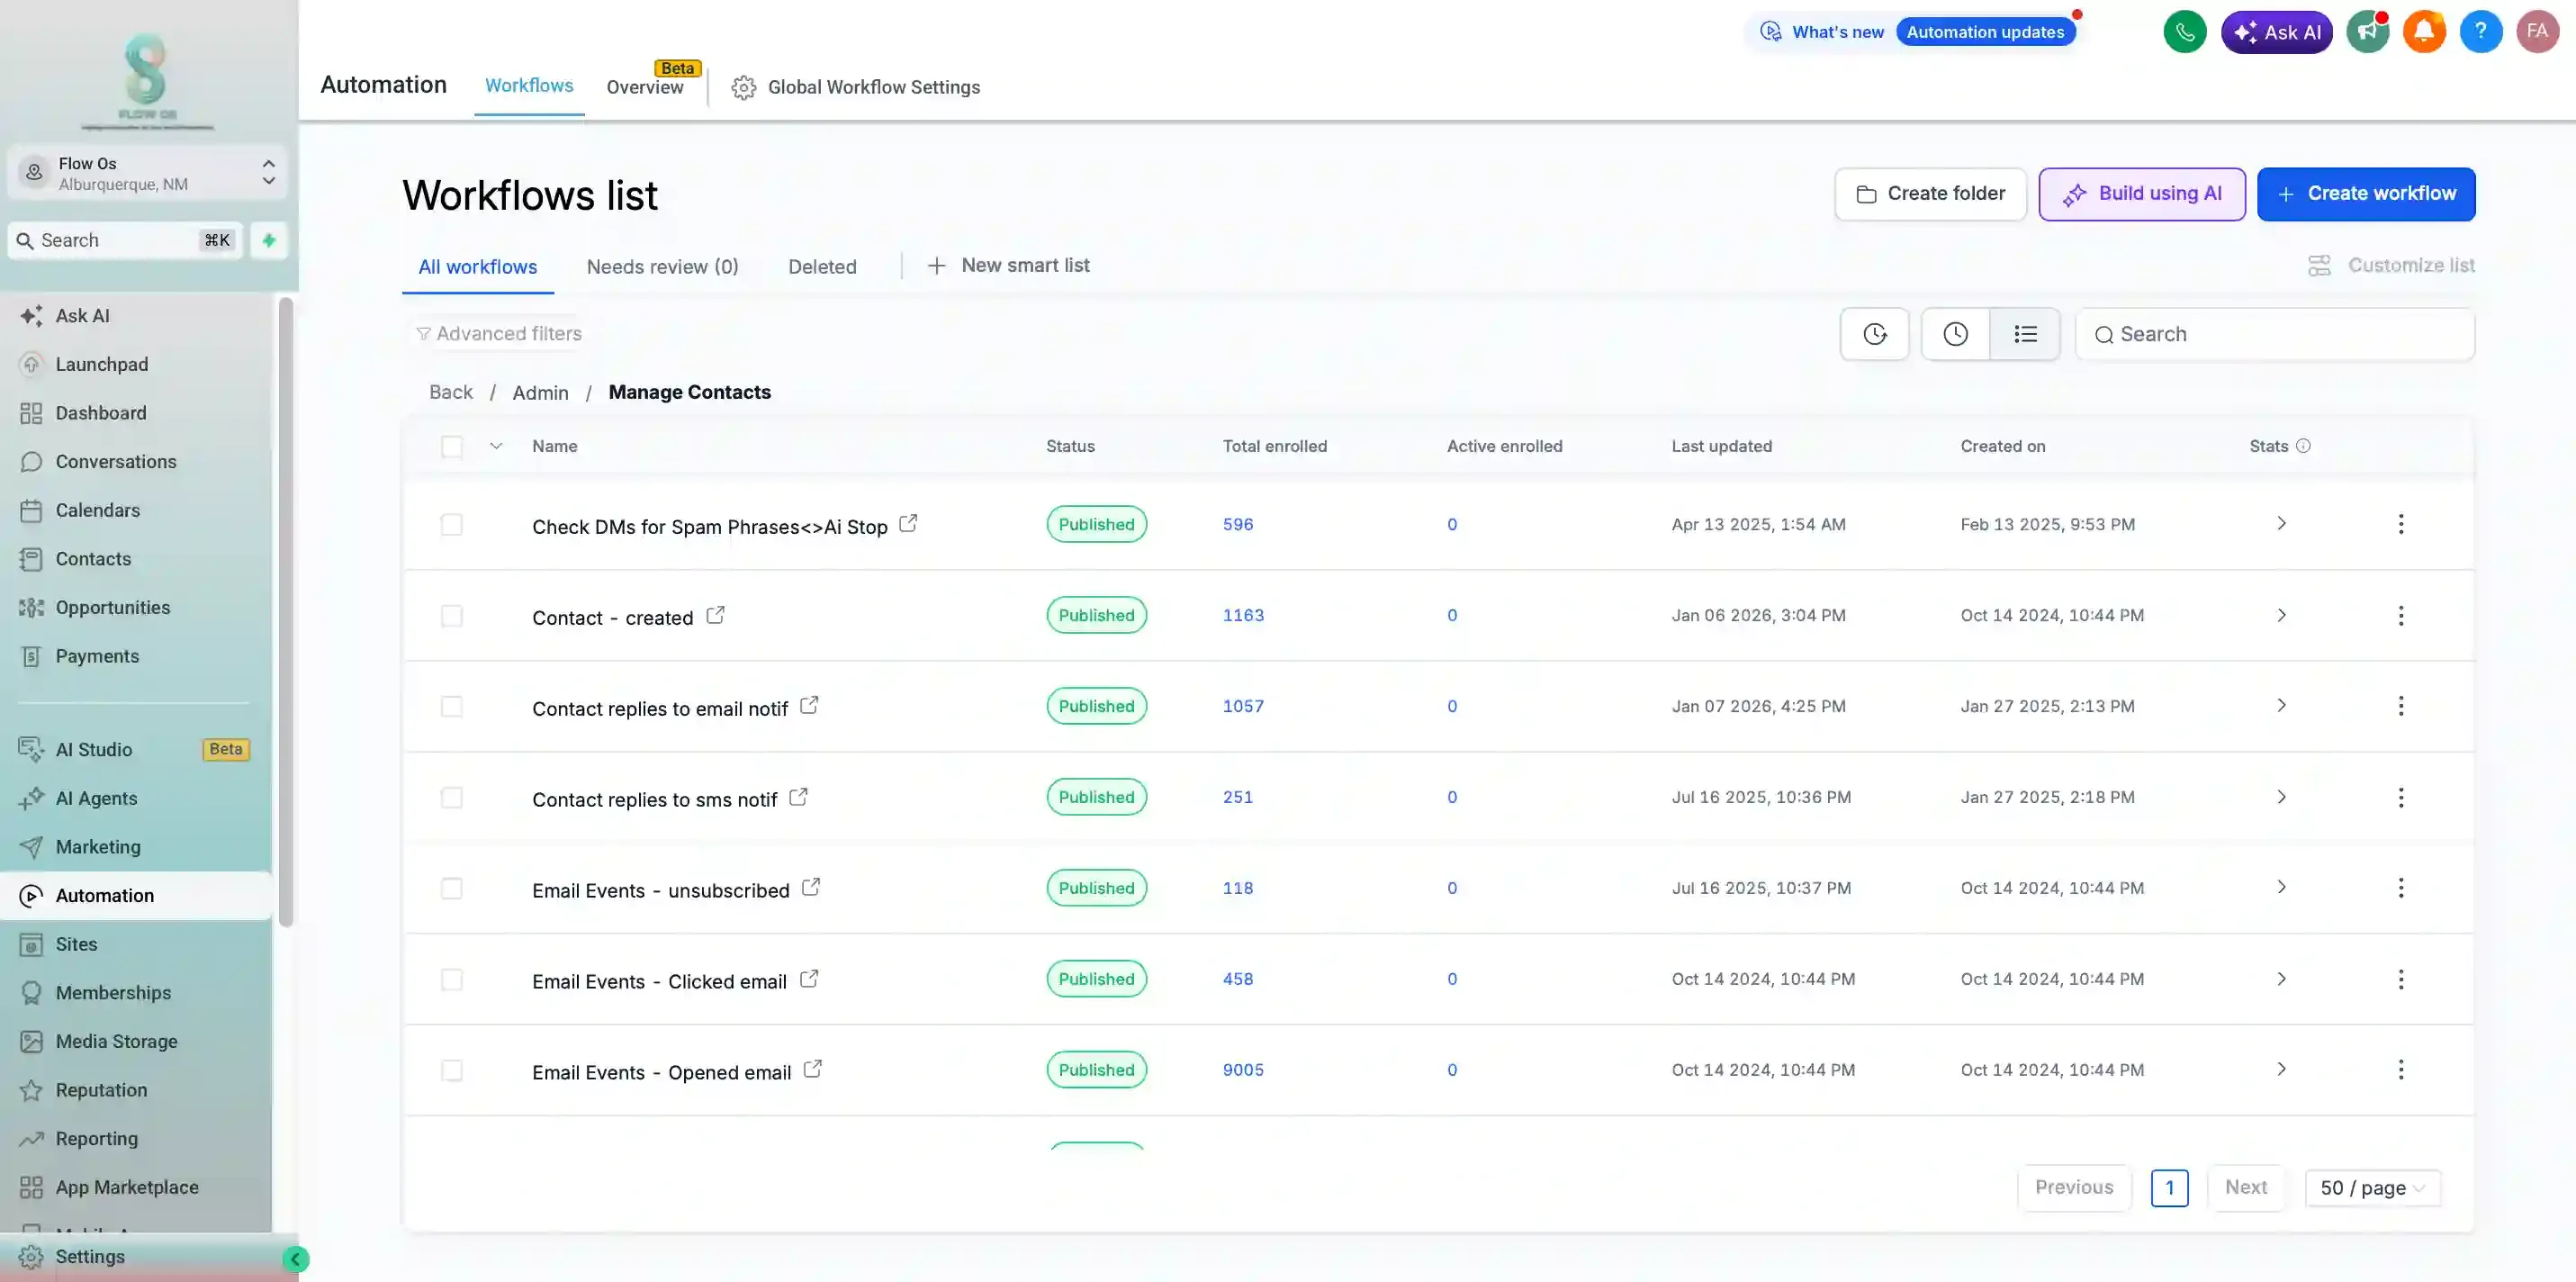Open three-dot menu for Email Events - Clicked email
Screen dimensions: 2576x1282
(2400, 979)
